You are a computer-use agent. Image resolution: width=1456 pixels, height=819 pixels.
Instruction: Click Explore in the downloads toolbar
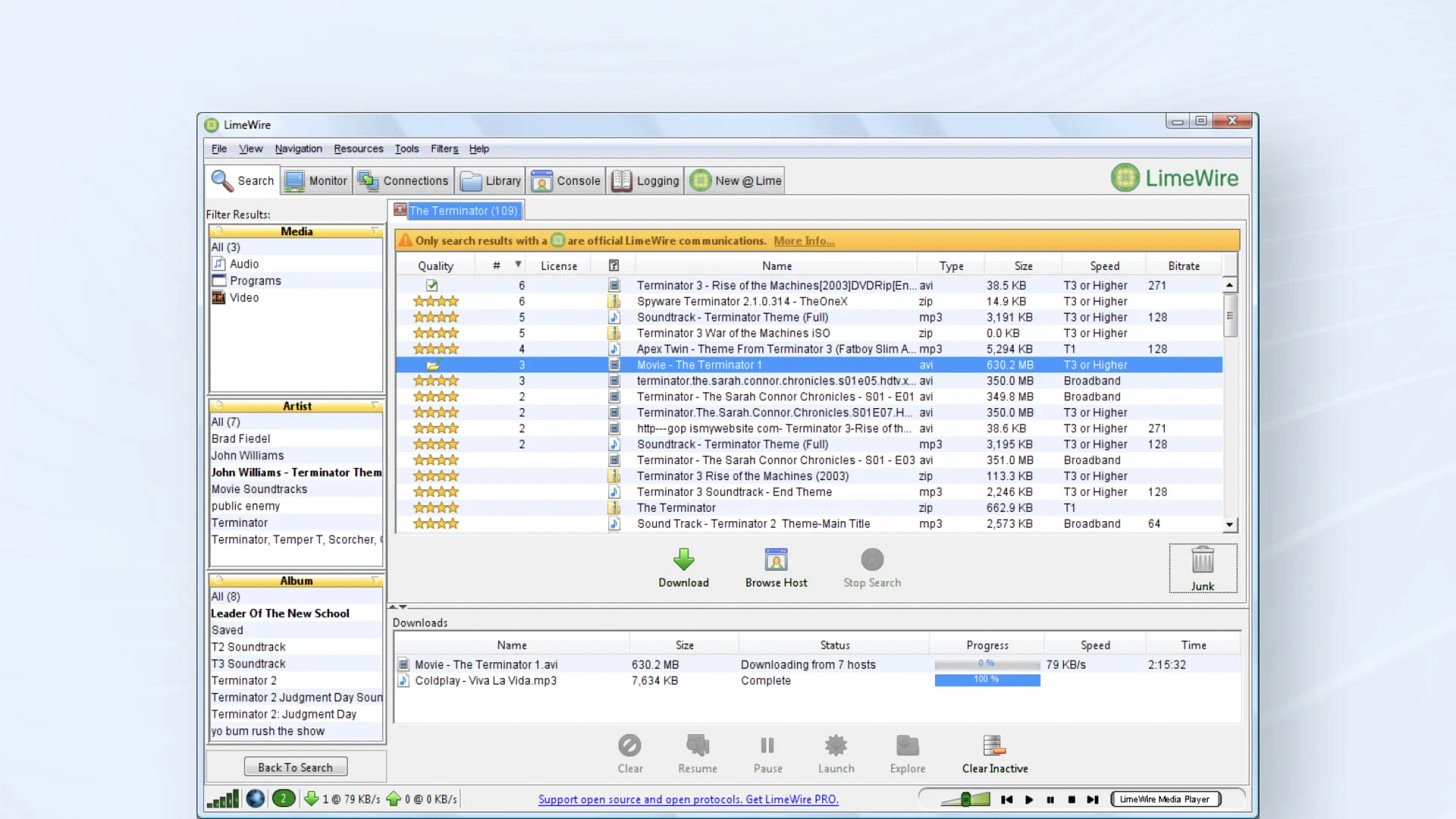click(x=907, y=746)
